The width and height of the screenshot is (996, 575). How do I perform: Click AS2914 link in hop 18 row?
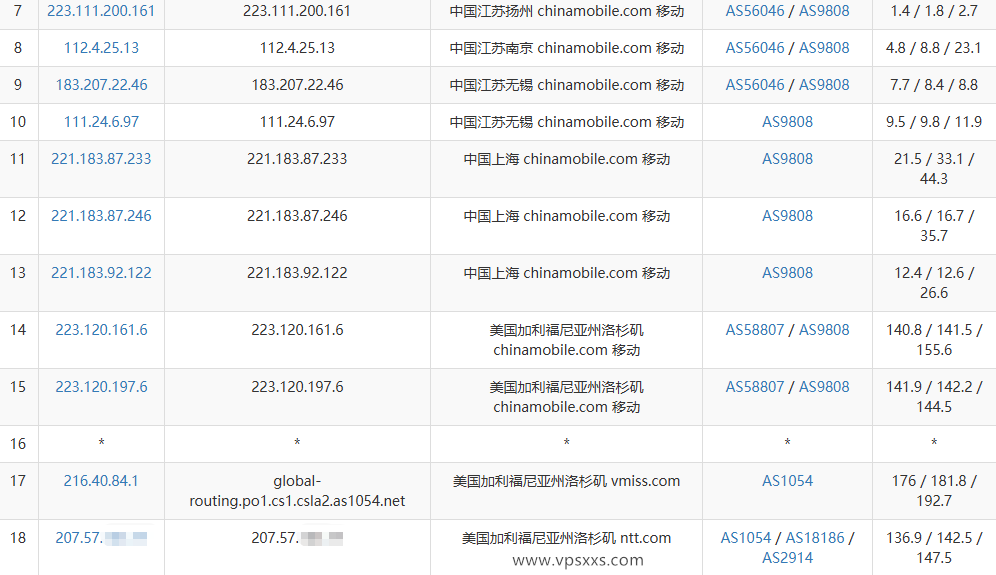787,558
